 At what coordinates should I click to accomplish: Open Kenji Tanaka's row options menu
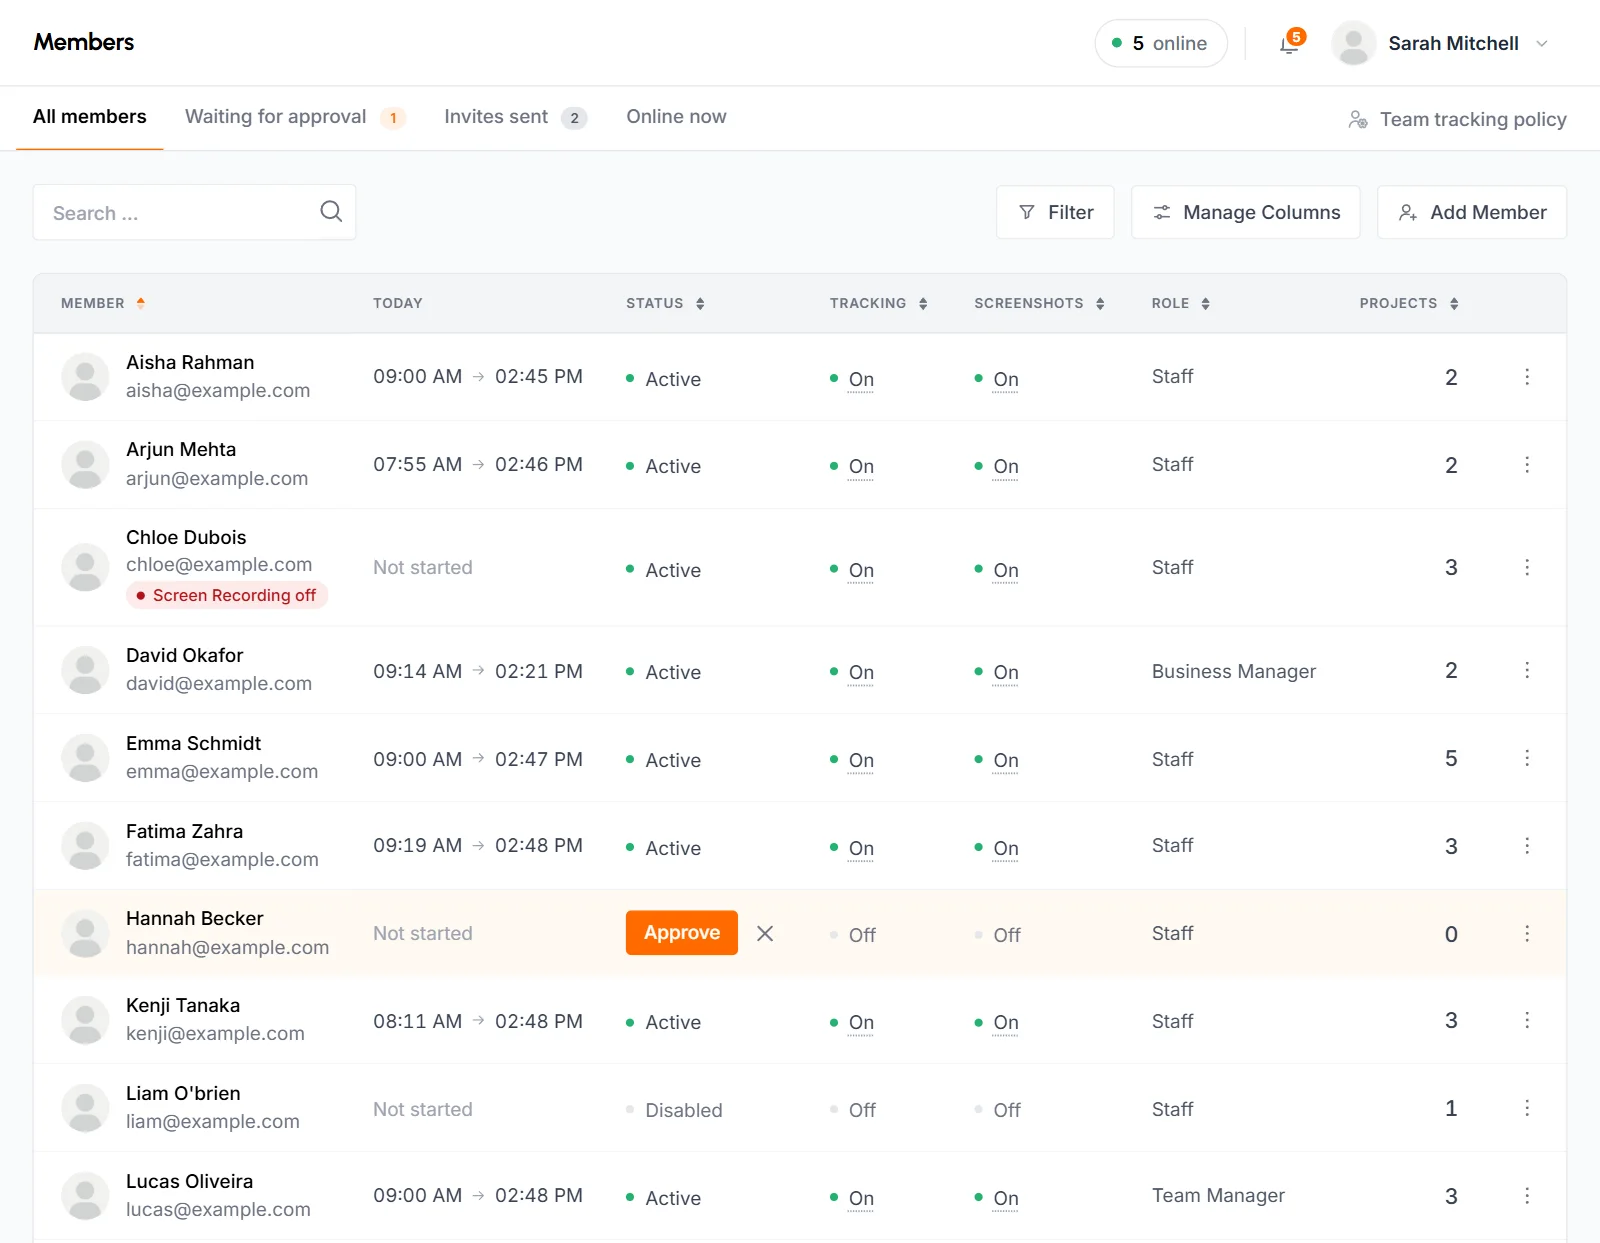[x=1527, y=1020]
